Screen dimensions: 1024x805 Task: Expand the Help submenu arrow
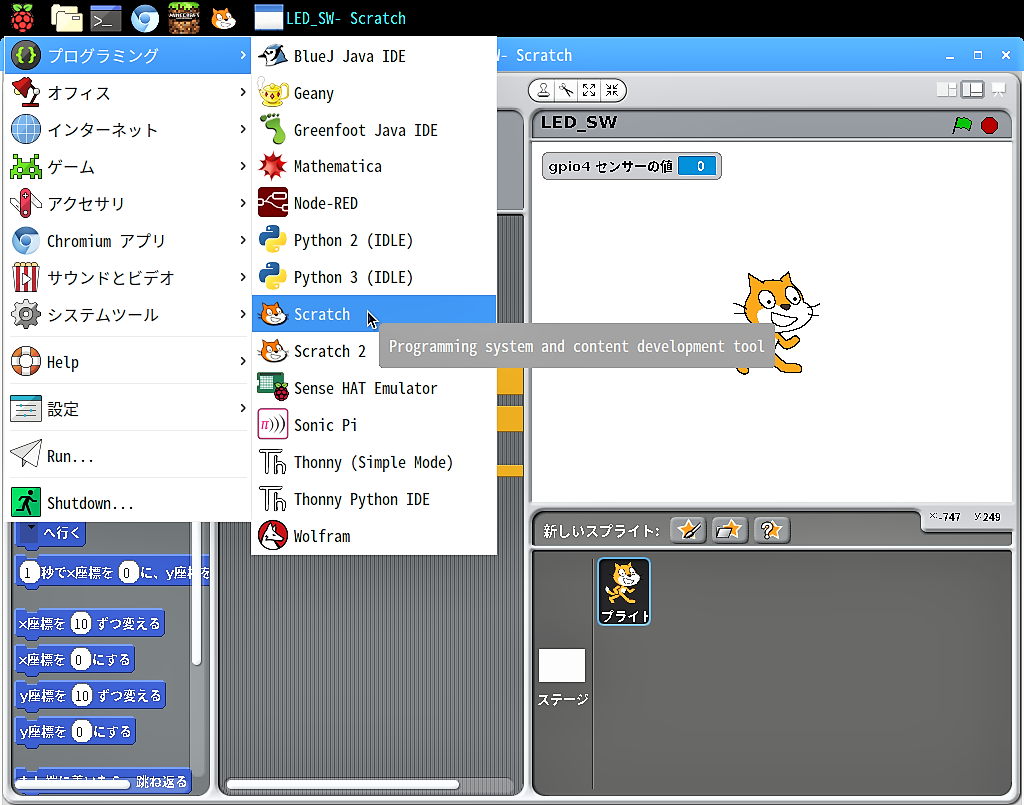[x=243, y=360]
